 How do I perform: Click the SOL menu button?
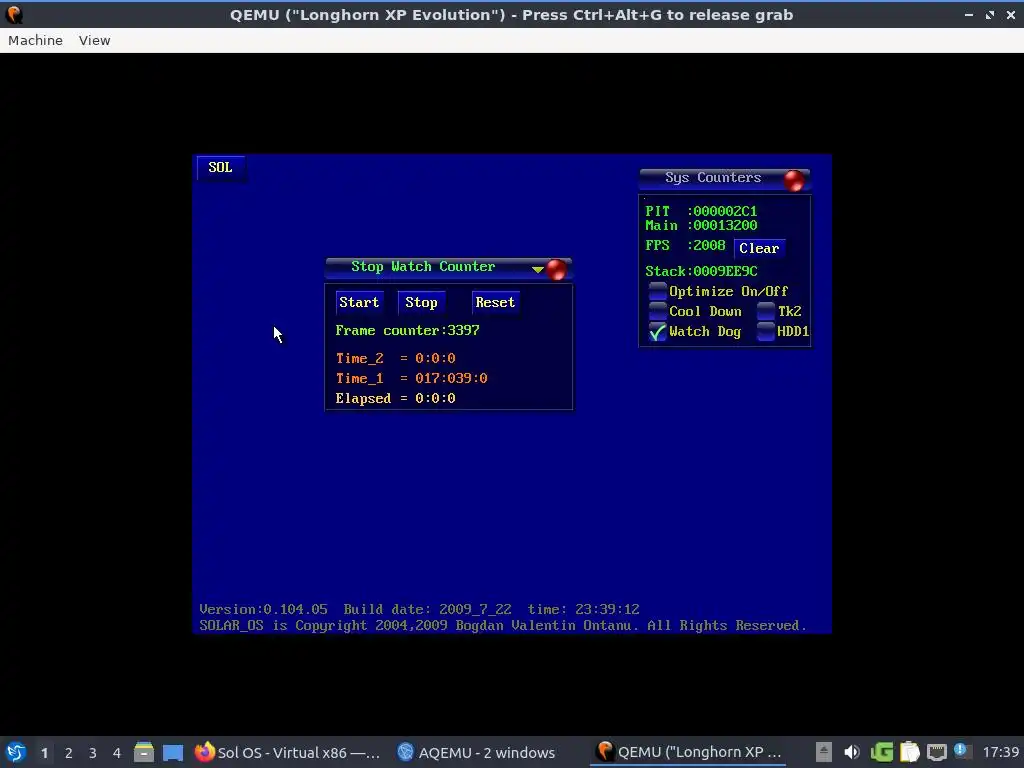[221, 168]
